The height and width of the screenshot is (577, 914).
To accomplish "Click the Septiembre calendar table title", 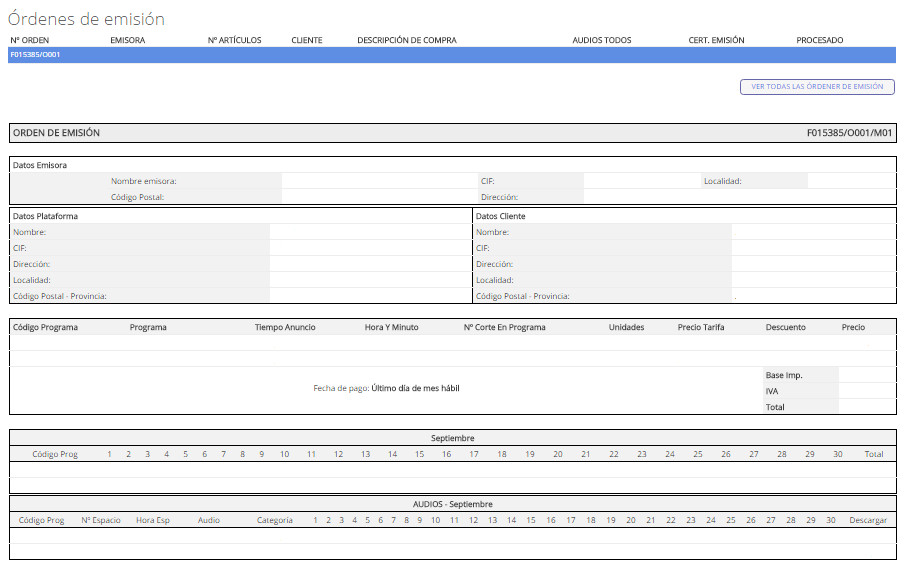I will tap(452, 438).
